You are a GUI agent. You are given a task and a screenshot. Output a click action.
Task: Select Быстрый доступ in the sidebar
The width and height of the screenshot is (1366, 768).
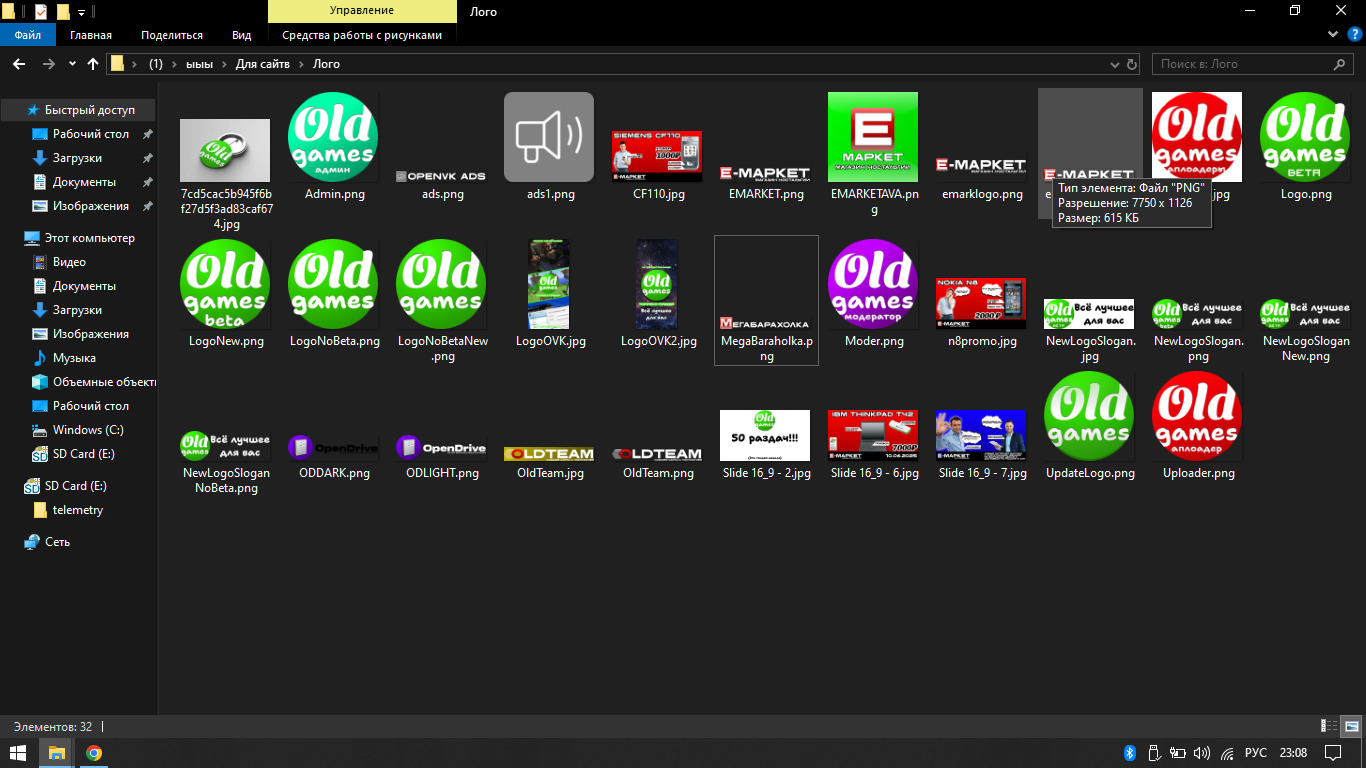tap(79, 110)
